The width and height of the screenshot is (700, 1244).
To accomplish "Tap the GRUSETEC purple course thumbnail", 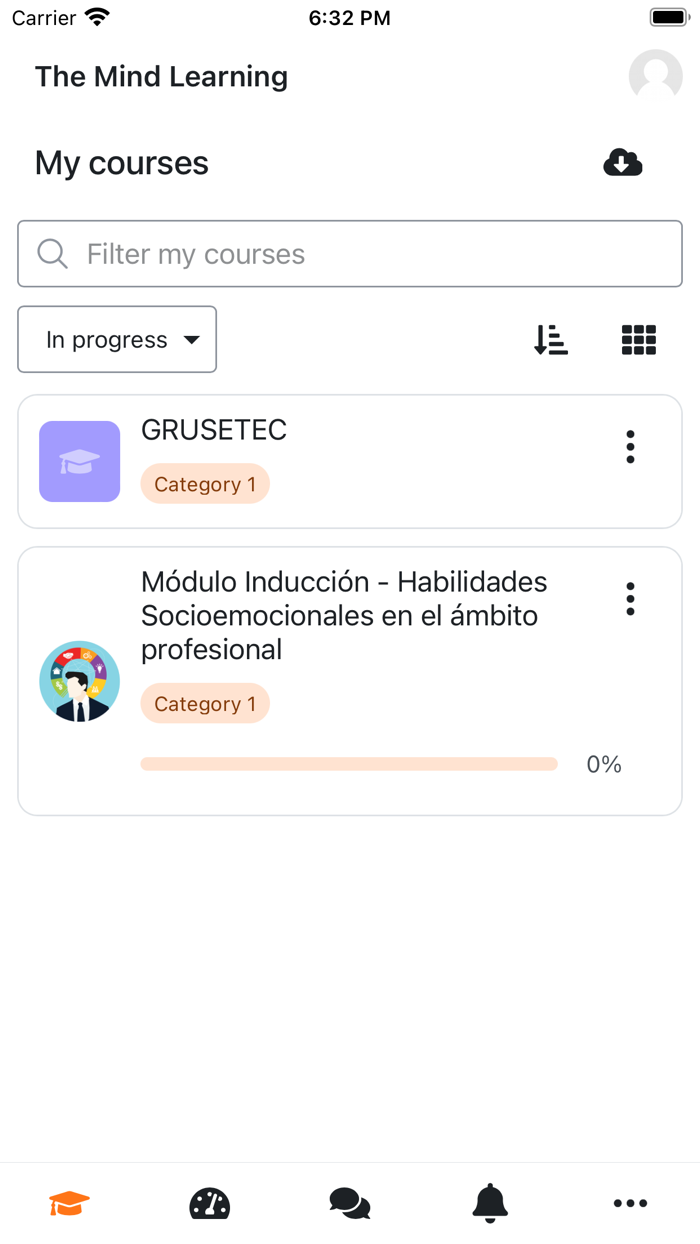I will point(80,461).
